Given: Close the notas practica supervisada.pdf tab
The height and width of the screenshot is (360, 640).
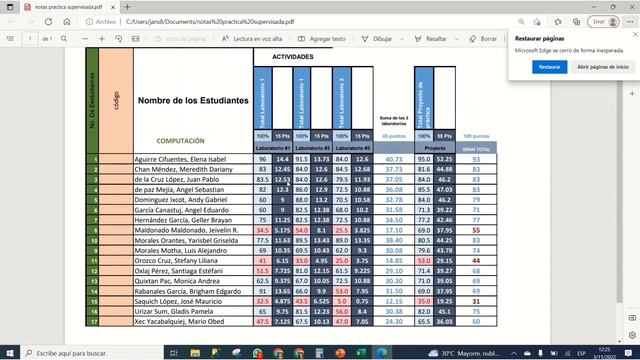Looking at the screenshot, I should (x=113, y=7).
